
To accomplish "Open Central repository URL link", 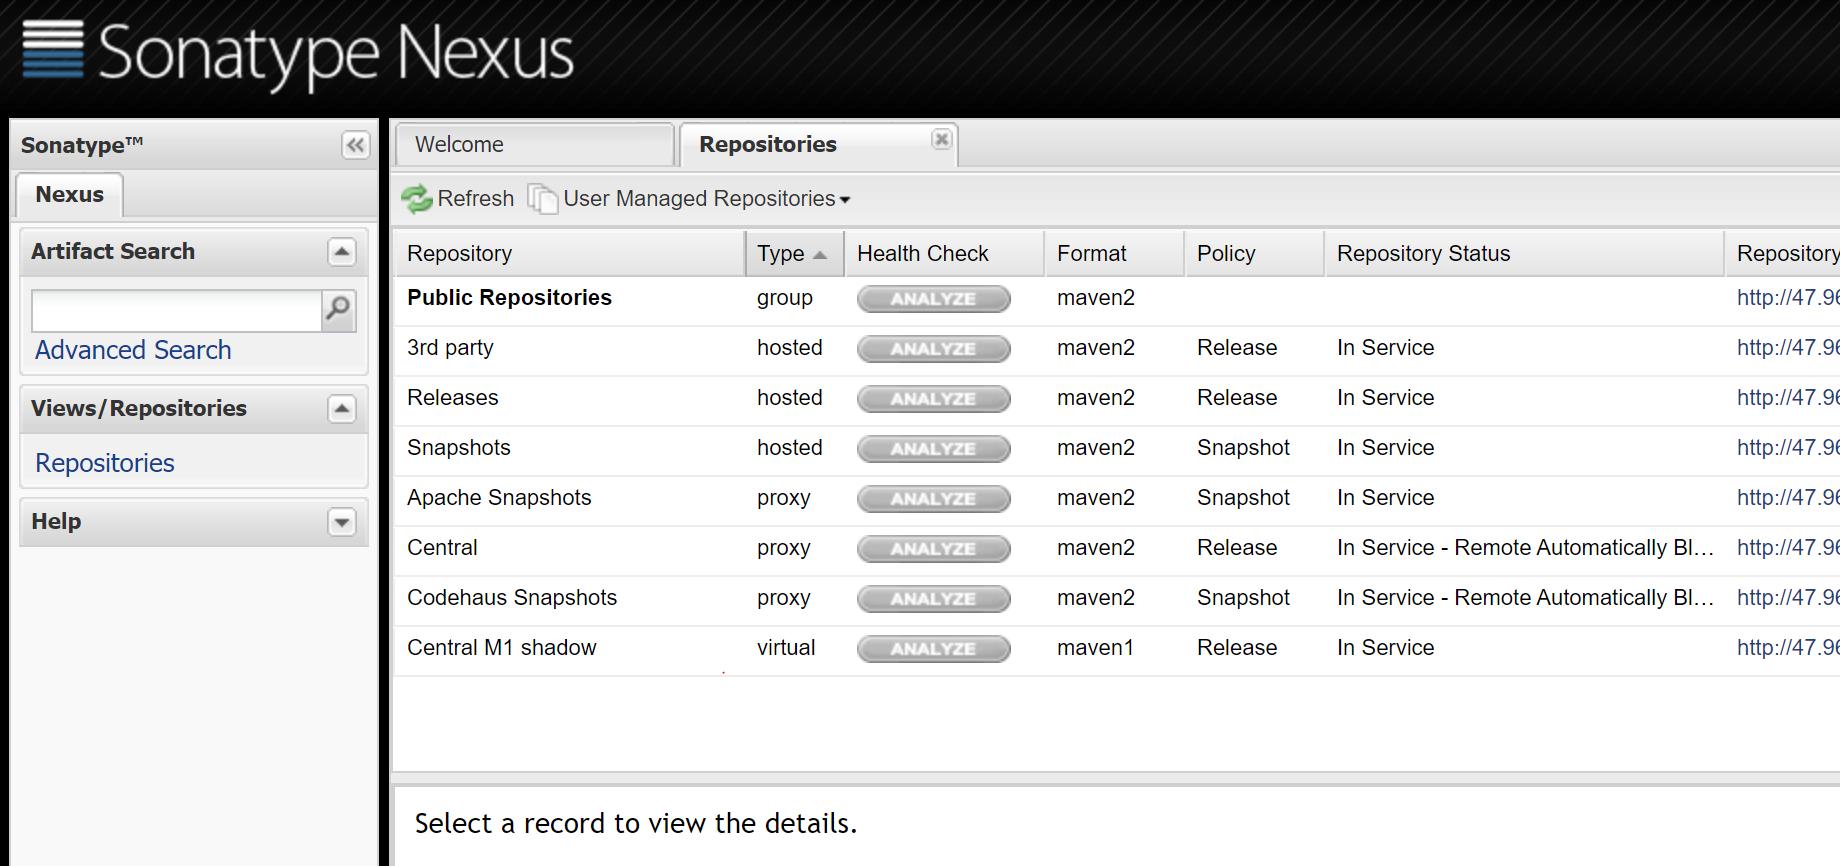I will point(1788,548).
